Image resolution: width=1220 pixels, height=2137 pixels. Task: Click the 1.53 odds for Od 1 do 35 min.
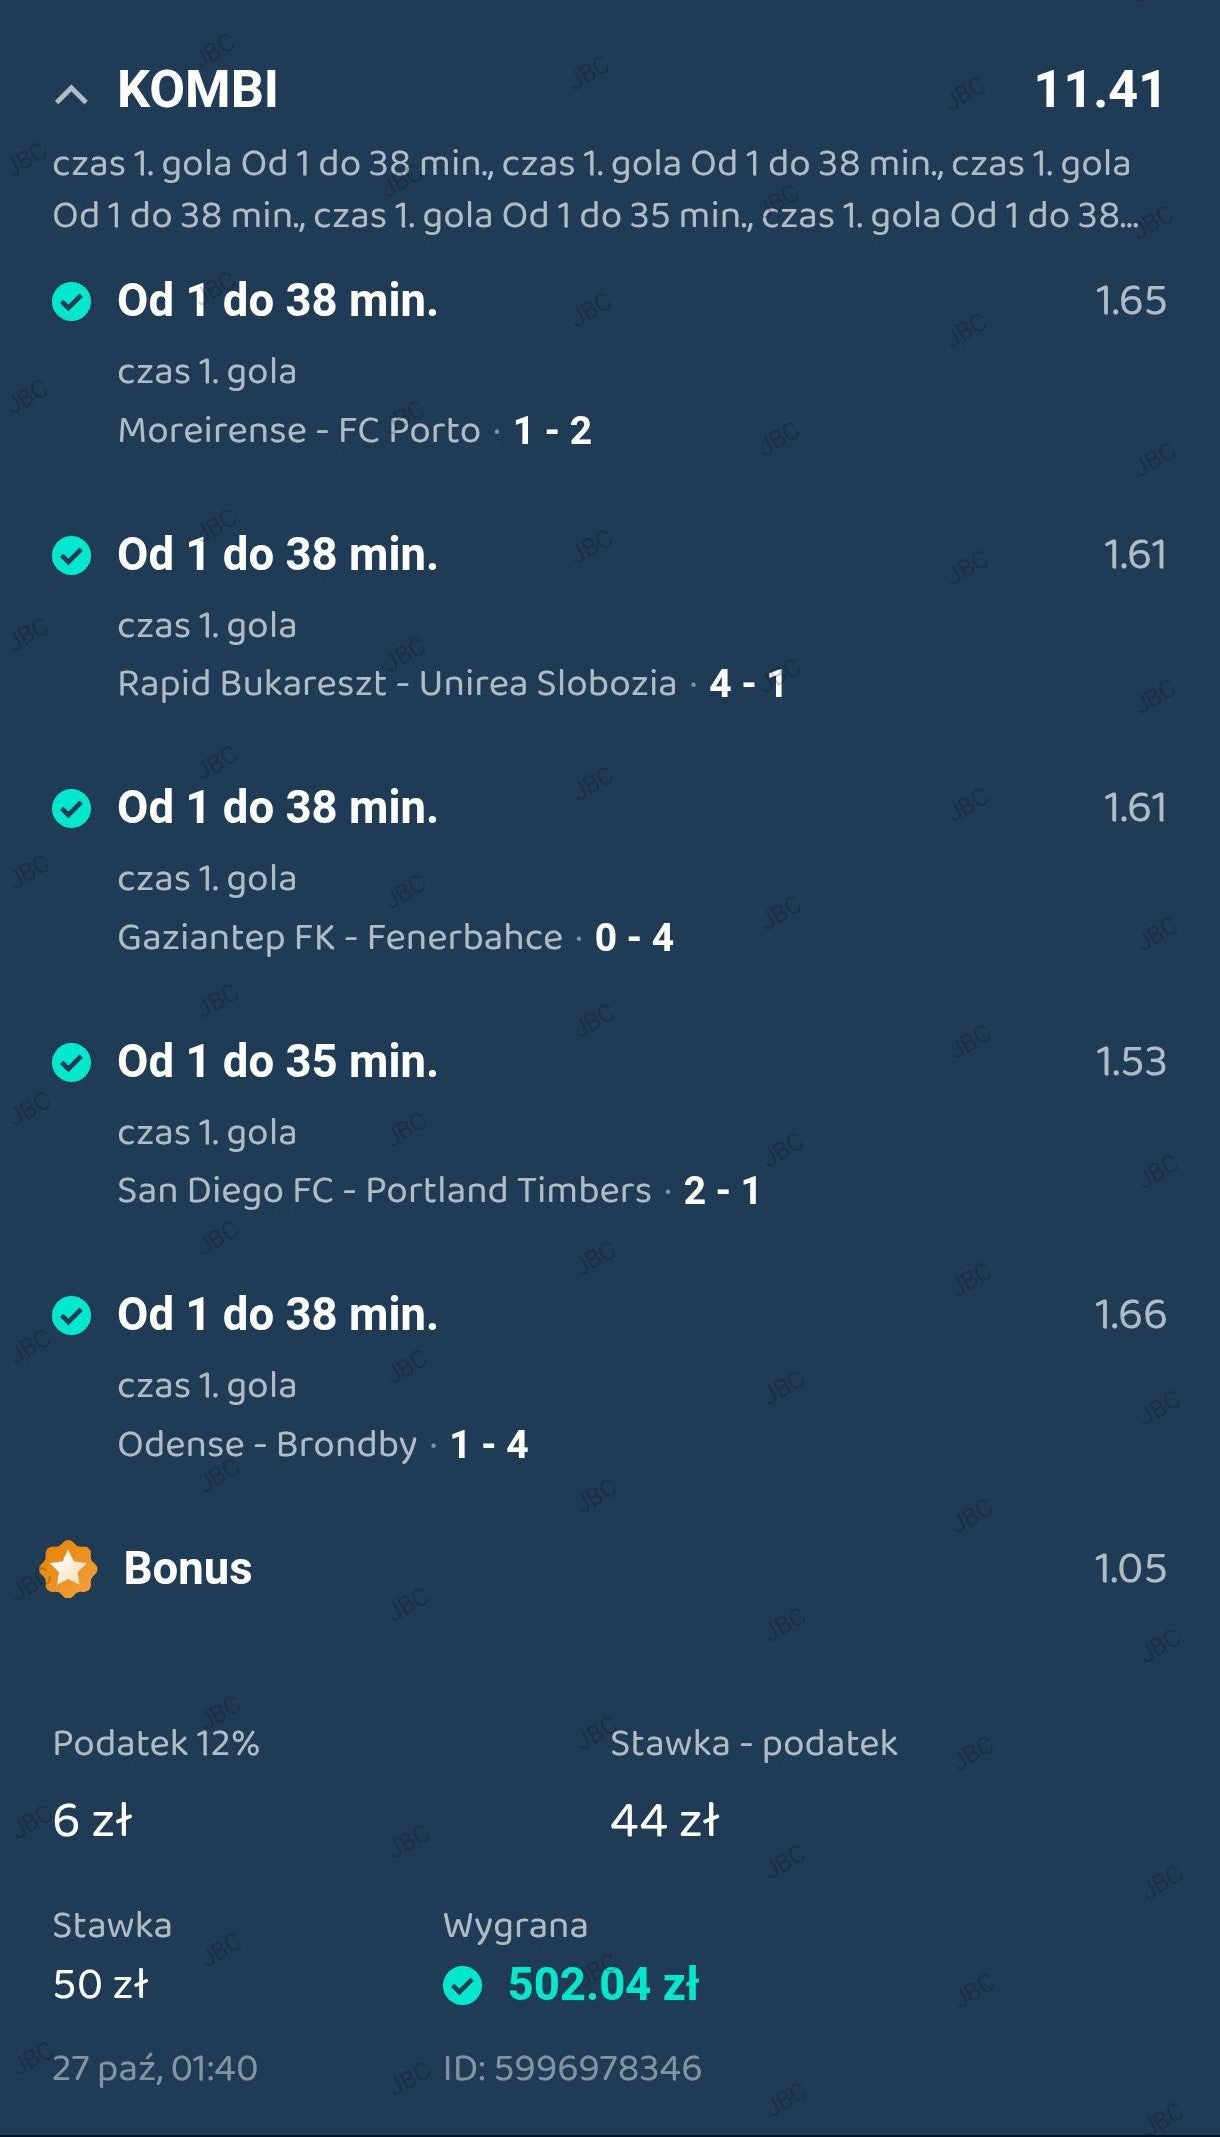pos(1130,1062)
